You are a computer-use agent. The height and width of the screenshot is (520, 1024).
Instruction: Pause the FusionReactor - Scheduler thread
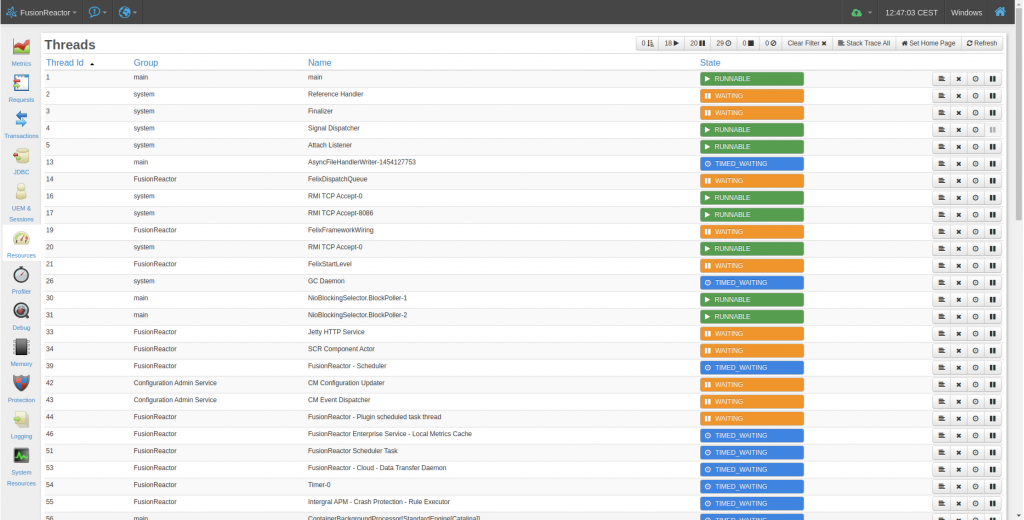[993, 368]
